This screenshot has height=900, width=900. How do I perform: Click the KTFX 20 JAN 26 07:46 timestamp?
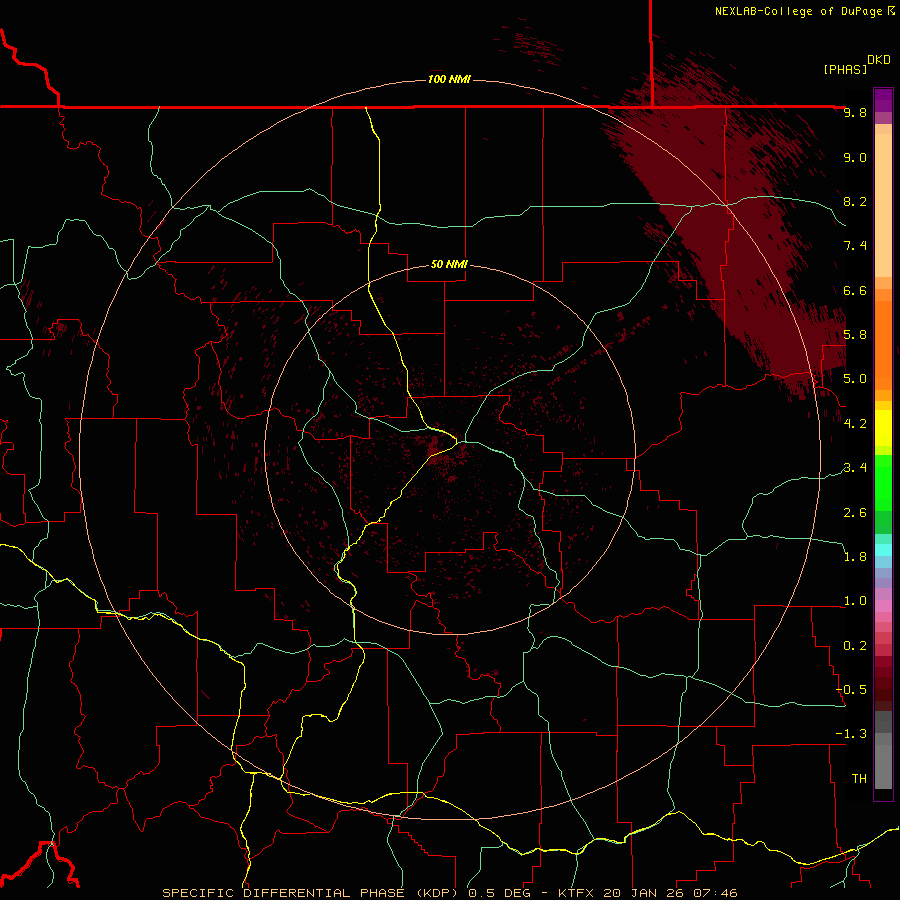click(x=647, y=893)
